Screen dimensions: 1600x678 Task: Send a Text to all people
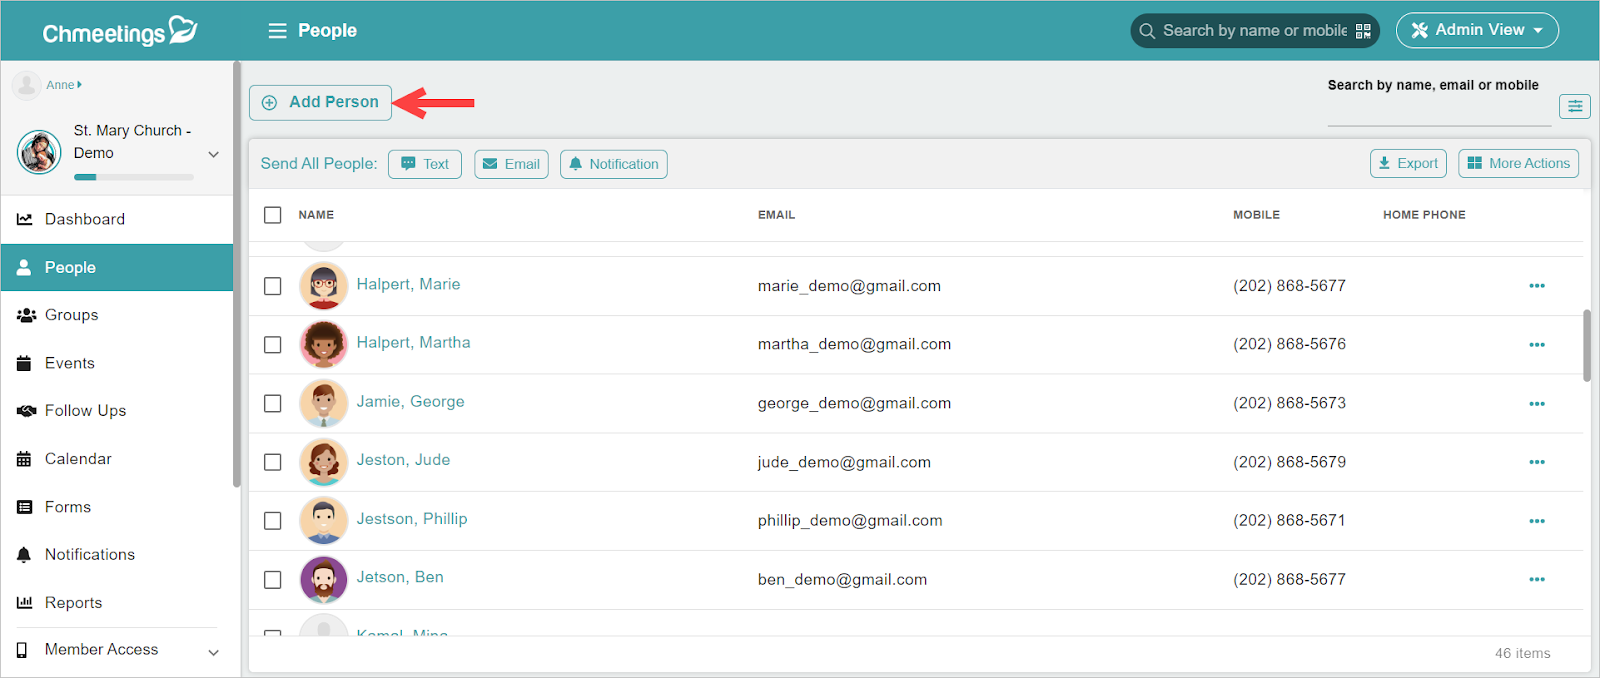425,164
